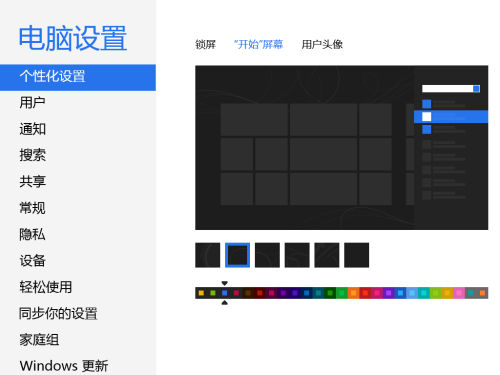Go to 同步你的设置 section
This screenshot has height=375, width=500.
point(58,313)
